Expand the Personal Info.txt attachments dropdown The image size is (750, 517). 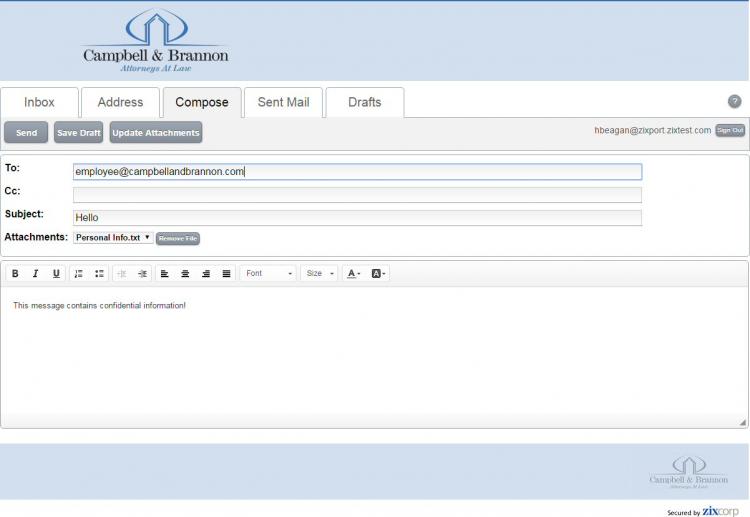113,238
